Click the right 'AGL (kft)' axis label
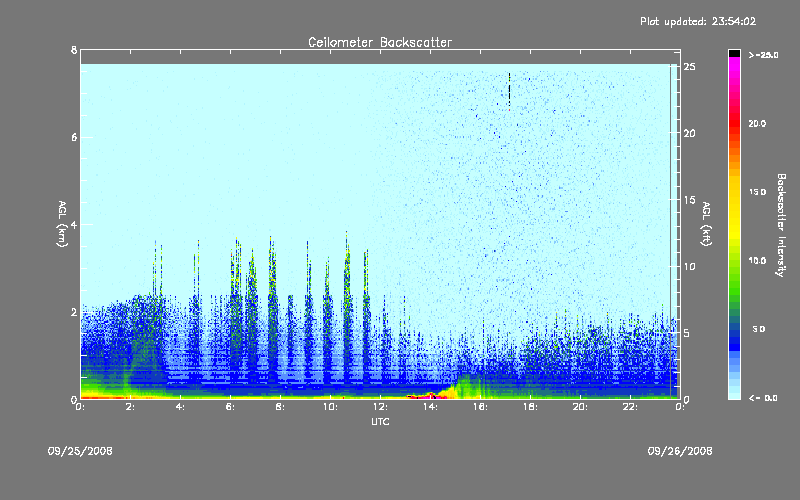The width and height of the screenshot is (800, 500). 706,224
